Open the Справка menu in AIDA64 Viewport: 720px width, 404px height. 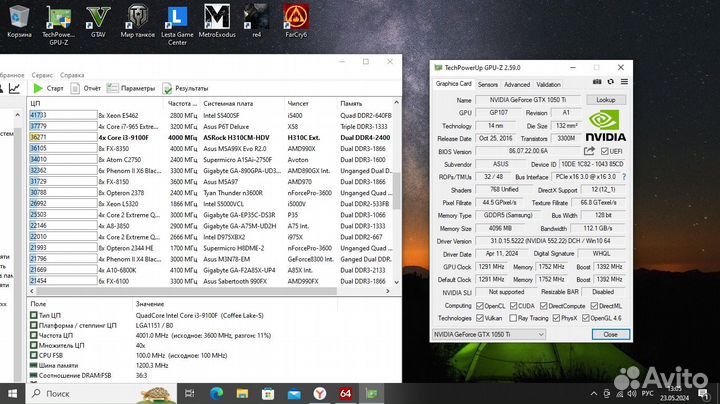[x=72, y=75]
